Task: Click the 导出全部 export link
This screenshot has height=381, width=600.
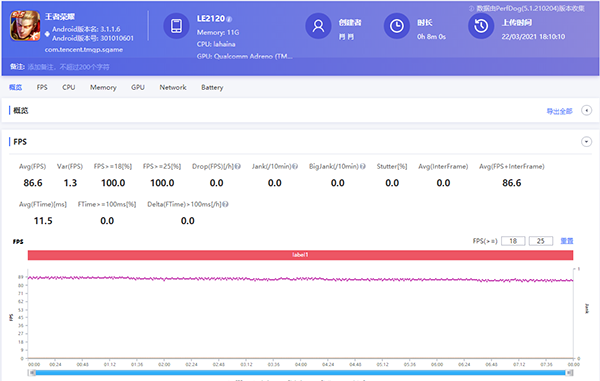Action: click(x=559, y=111)
